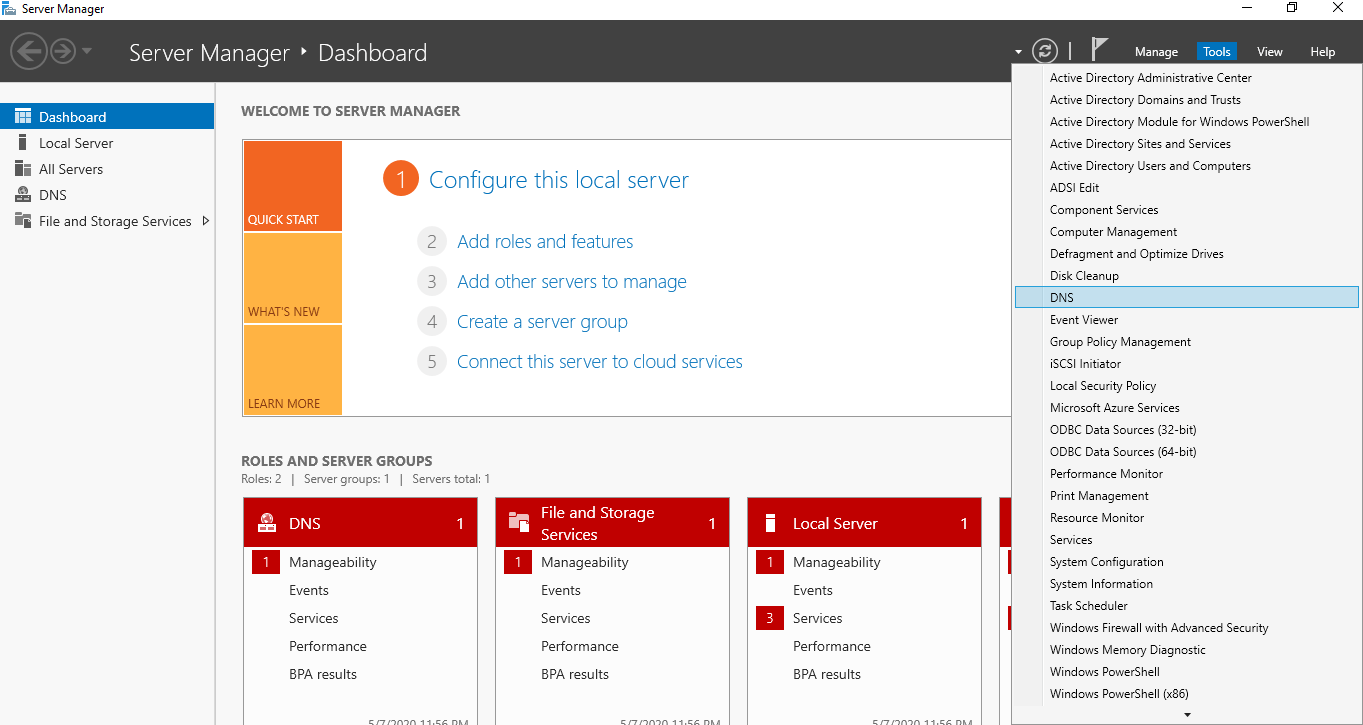Click the forward navigation arrow icon
The width and height of the screenshot is (1363, 725).
click(63, 51)
